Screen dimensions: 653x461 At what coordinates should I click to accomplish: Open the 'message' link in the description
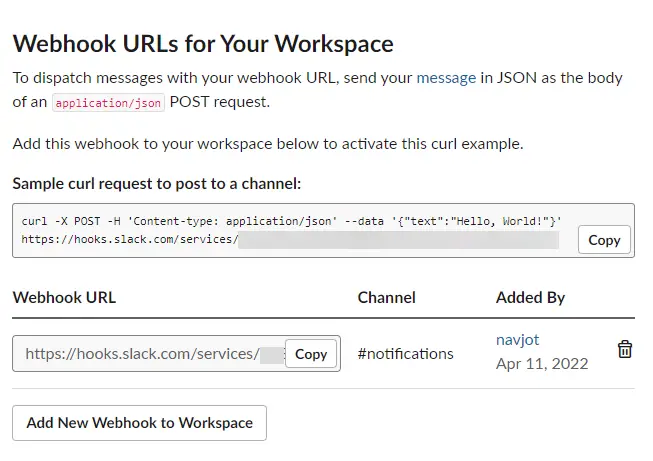[446, 78]
